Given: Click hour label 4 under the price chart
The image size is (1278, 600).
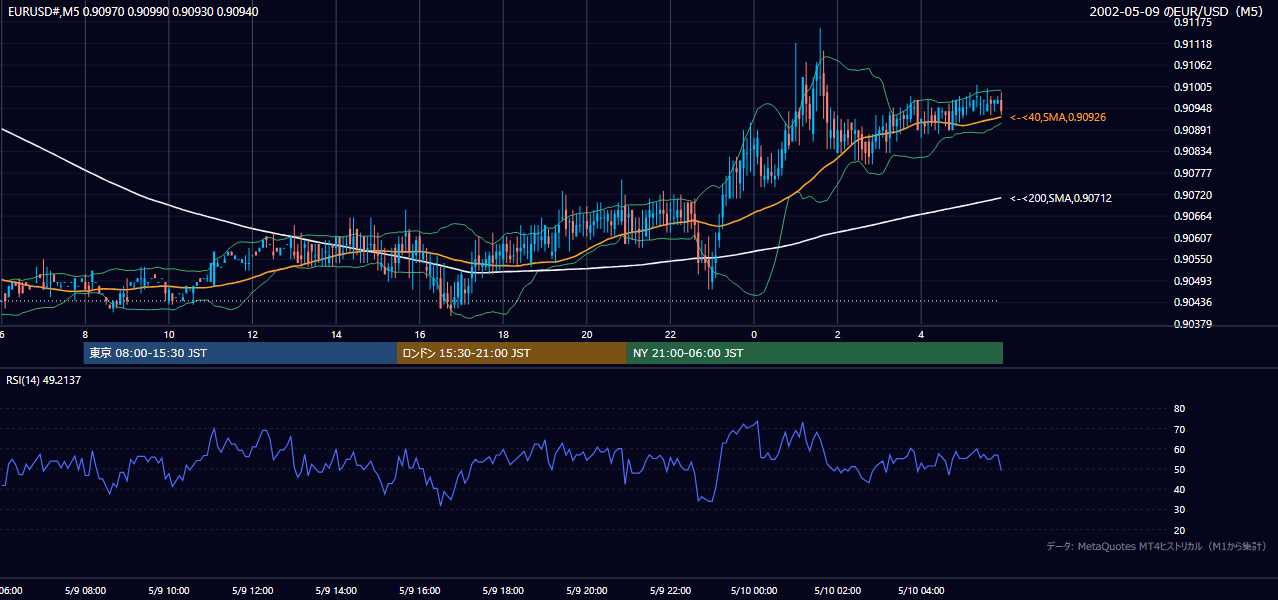Looking at the screenshot, I should [x=922, y=334].
